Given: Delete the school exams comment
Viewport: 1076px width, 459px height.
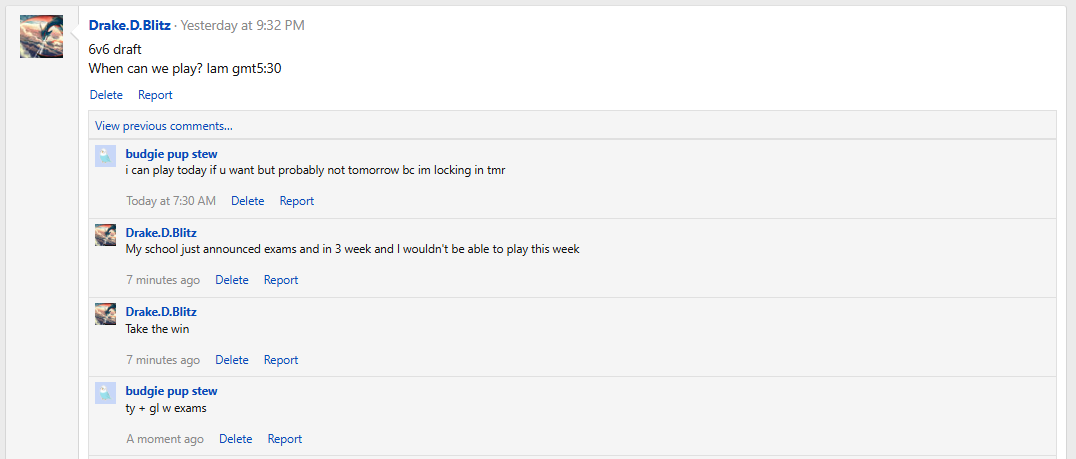Looking at the screenshot, I should [x=231, y=280].
